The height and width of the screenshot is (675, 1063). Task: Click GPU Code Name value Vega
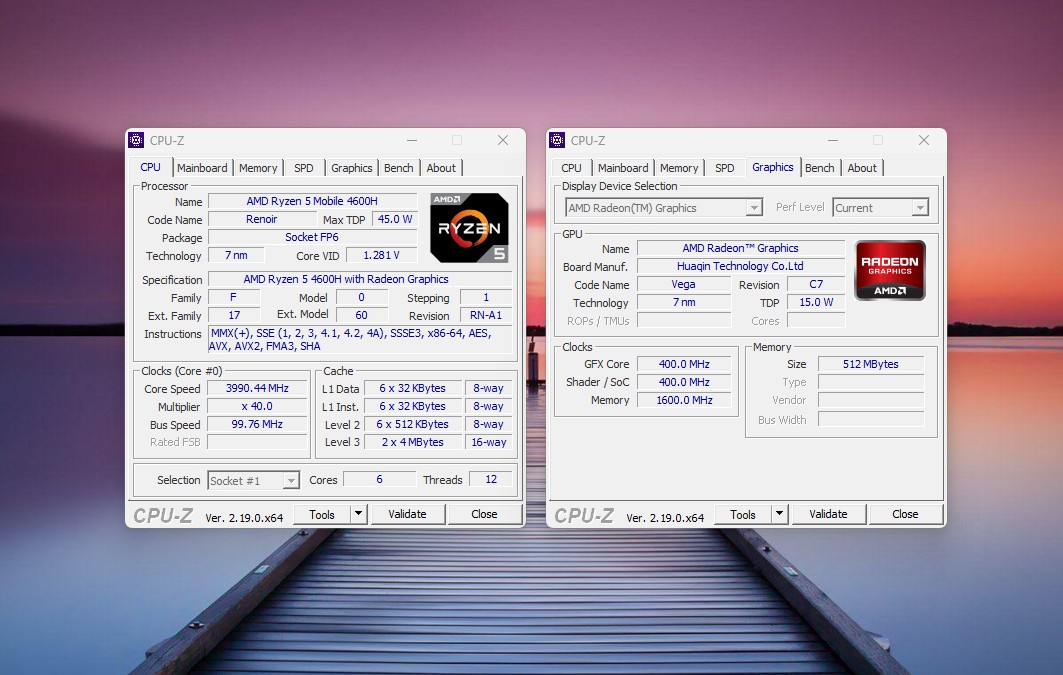tap(683, 285)
